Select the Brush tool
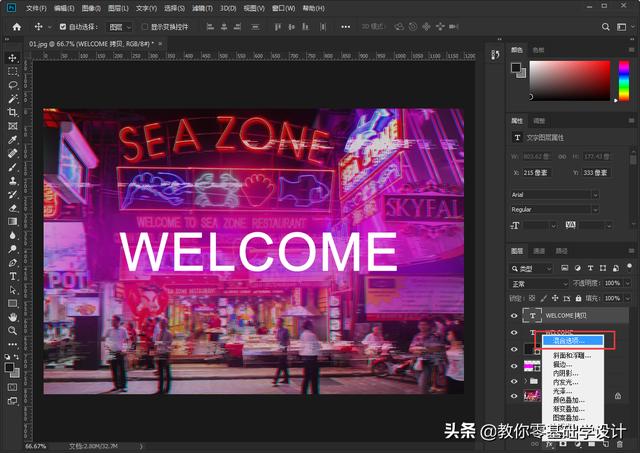Image resolution: width=640 pixels, height=453 pixels. [13, 167]
